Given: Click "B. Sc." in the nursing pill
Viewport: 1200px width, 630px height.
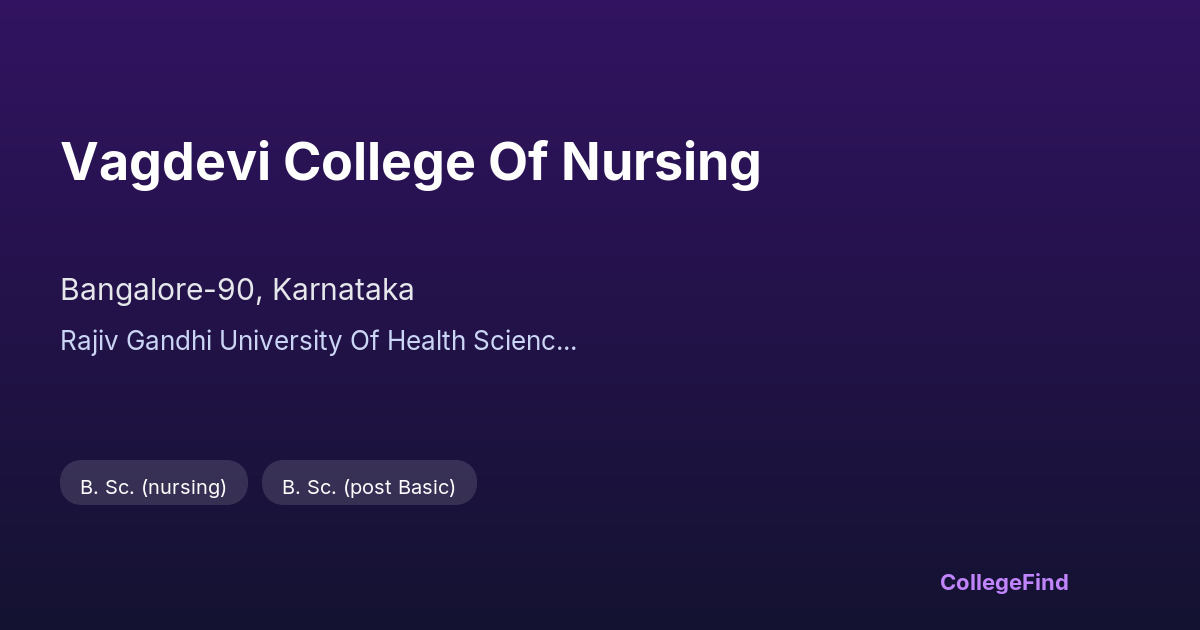Looking at the screenshot, I should coord(108,487).
